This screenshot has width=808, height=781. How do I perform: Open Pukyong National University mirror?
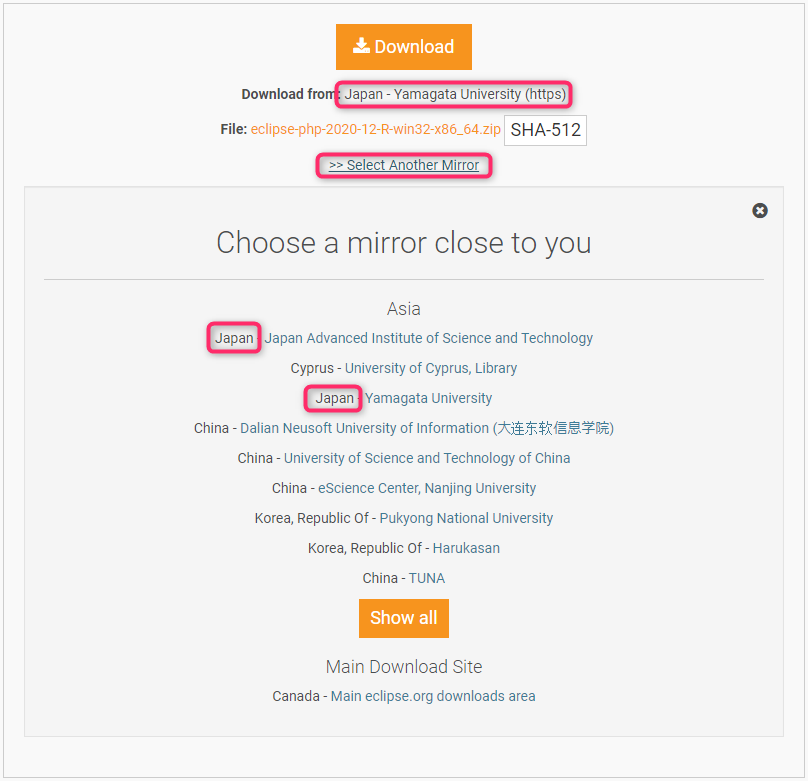click(466, 518)
